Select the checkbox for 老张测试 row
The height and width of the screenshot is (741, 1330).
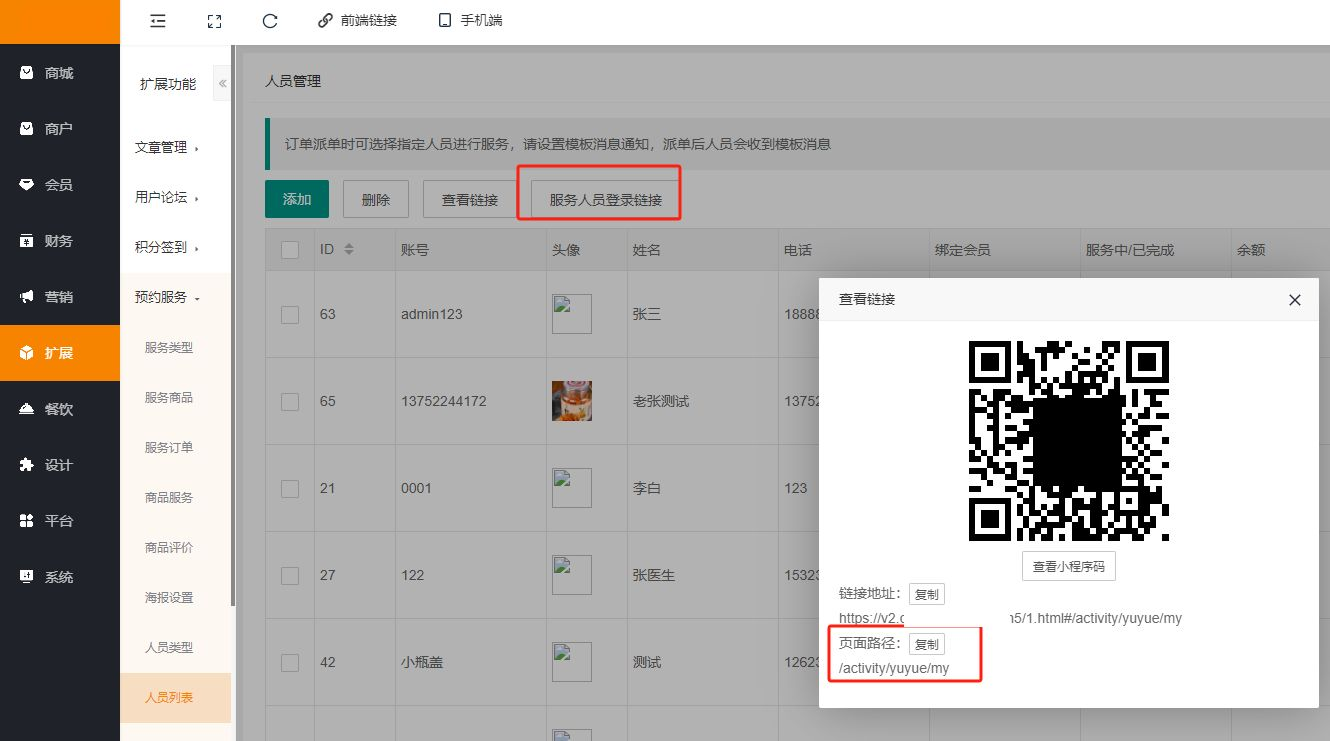pyautogui.click(x=290, y=401)
